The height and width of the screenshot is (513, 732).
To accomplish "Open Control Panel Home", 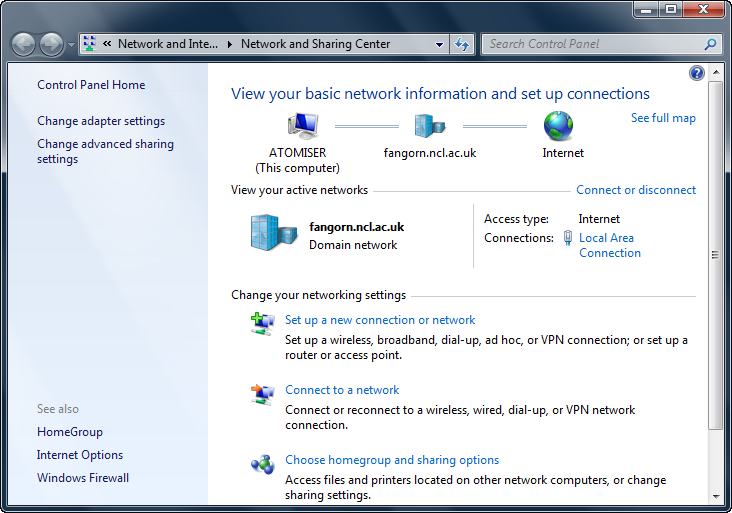I will point(91,85).
